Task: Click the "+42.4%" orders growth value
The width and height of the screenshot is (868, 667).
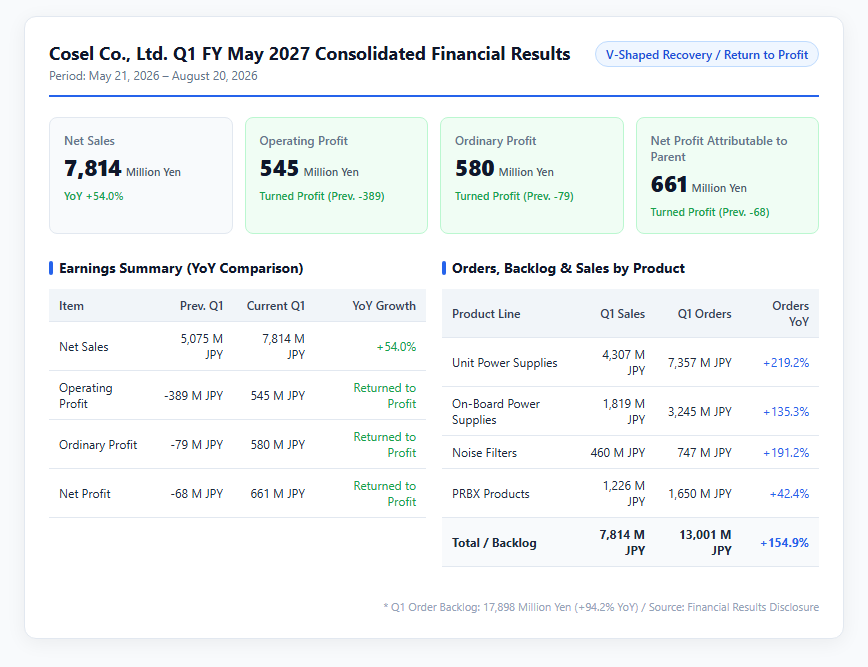Action: coord(789,494)
